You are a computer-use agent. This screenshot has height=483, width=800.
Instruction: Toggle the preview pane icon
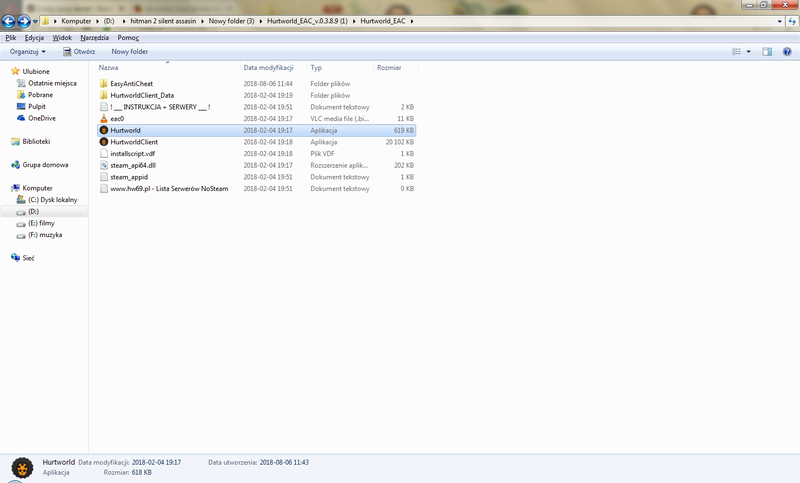(767, 52)
